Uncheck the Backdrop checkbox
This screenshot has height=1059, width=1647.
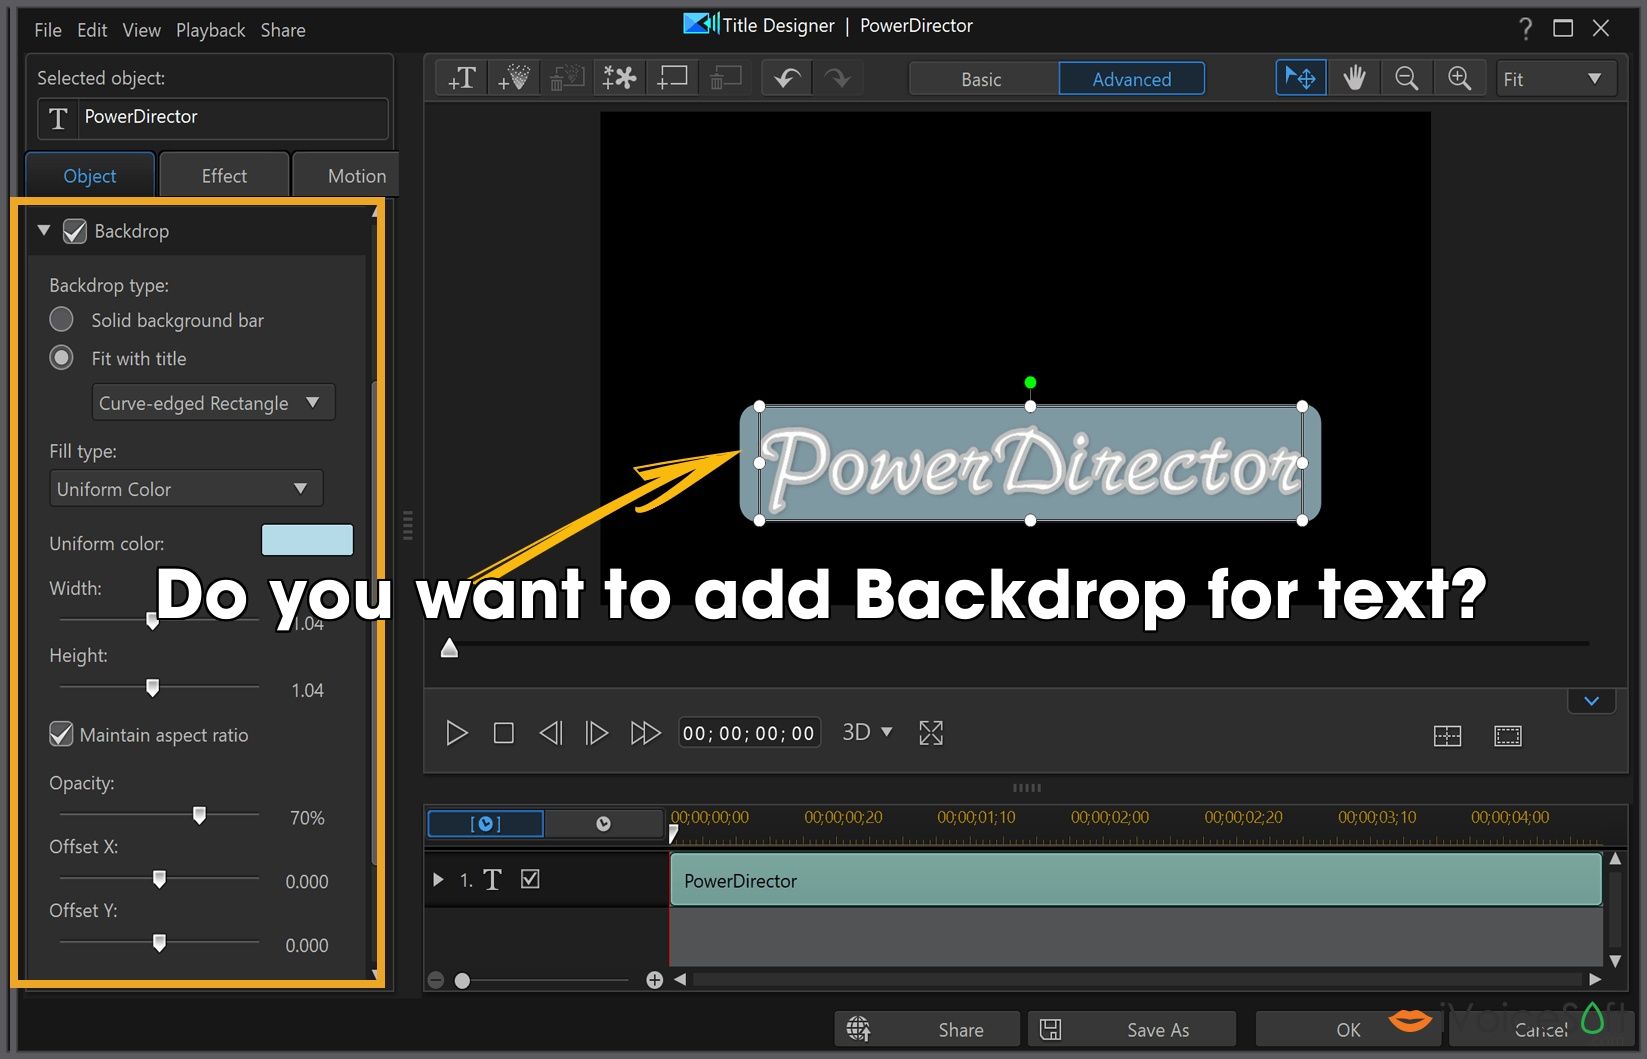pyautogui.click(x=75, y=232)
